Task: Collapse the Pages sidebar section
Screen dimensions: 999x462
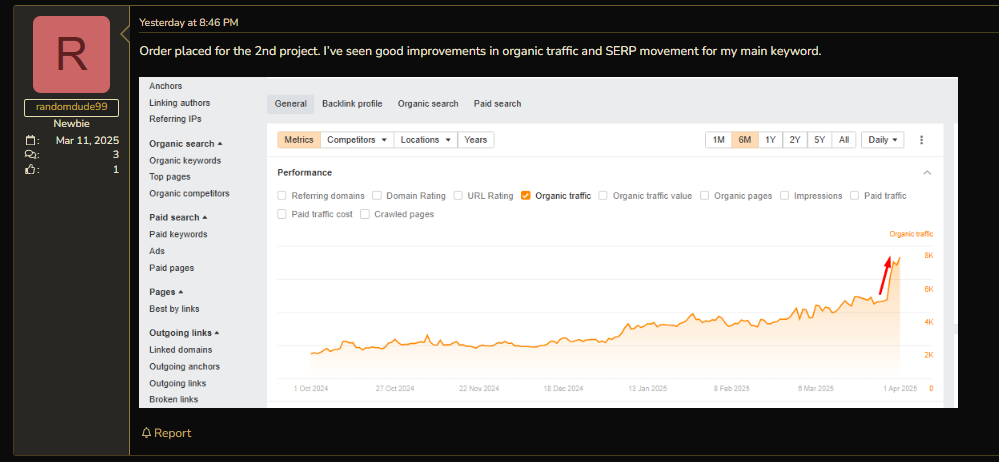Action: (x=166, y=292)
